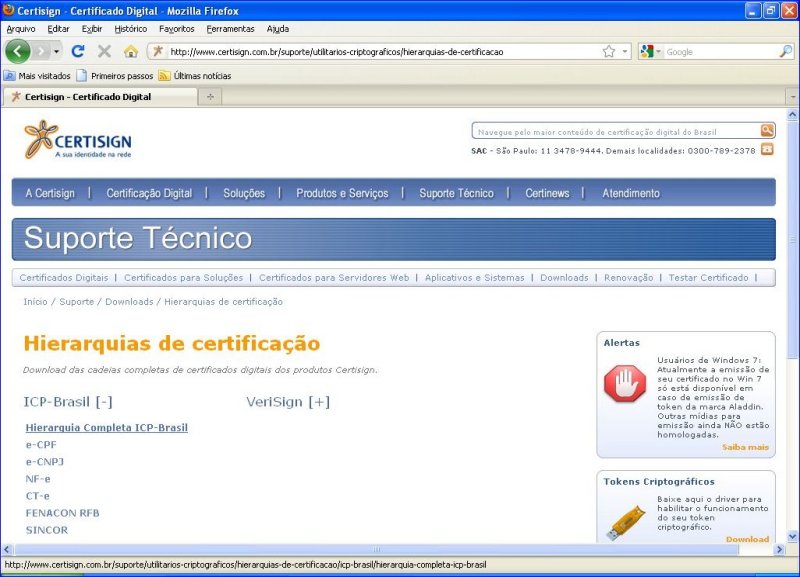
Task: Focus the Certisign site search field
Action: 616,132
